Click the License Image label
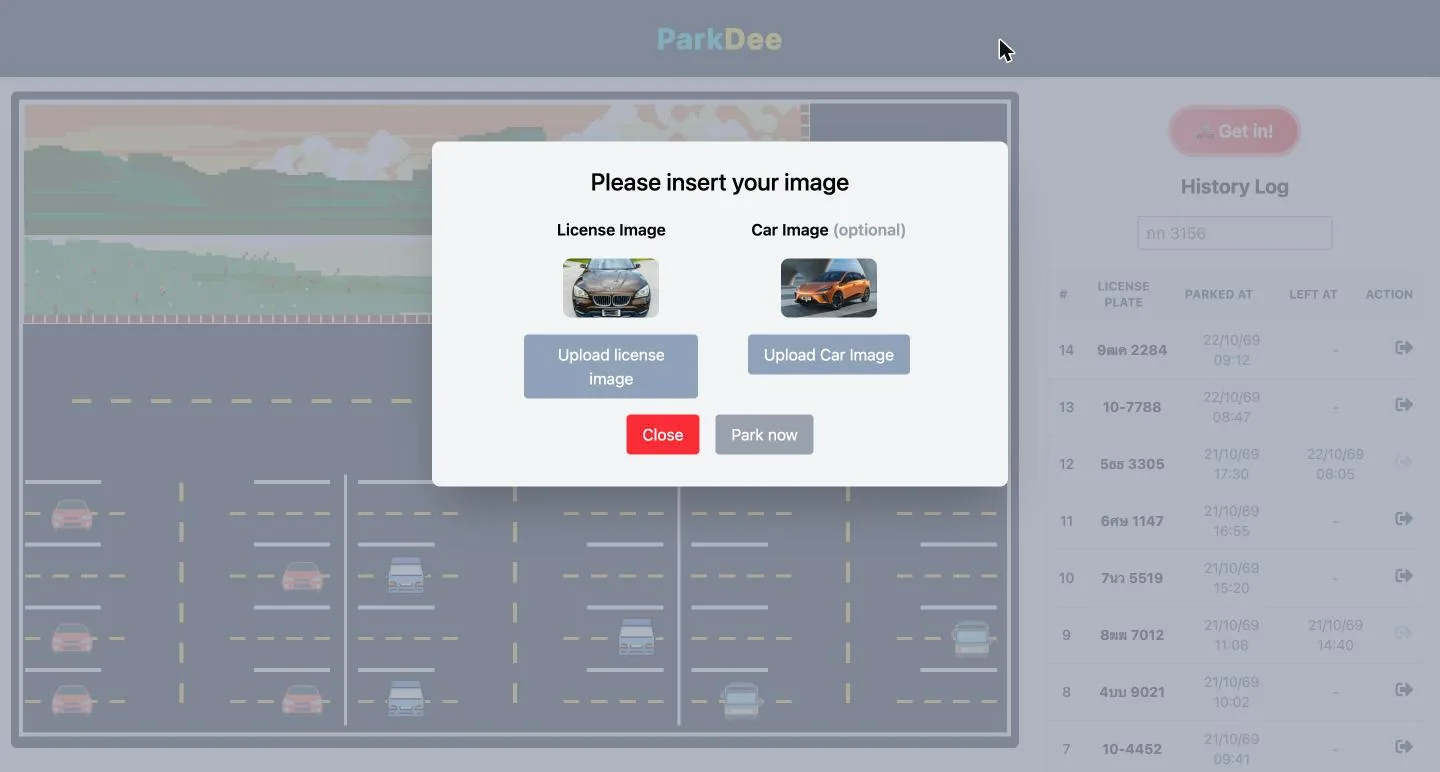The height and width of the screenshot is (772, 1440). [611, 230]
